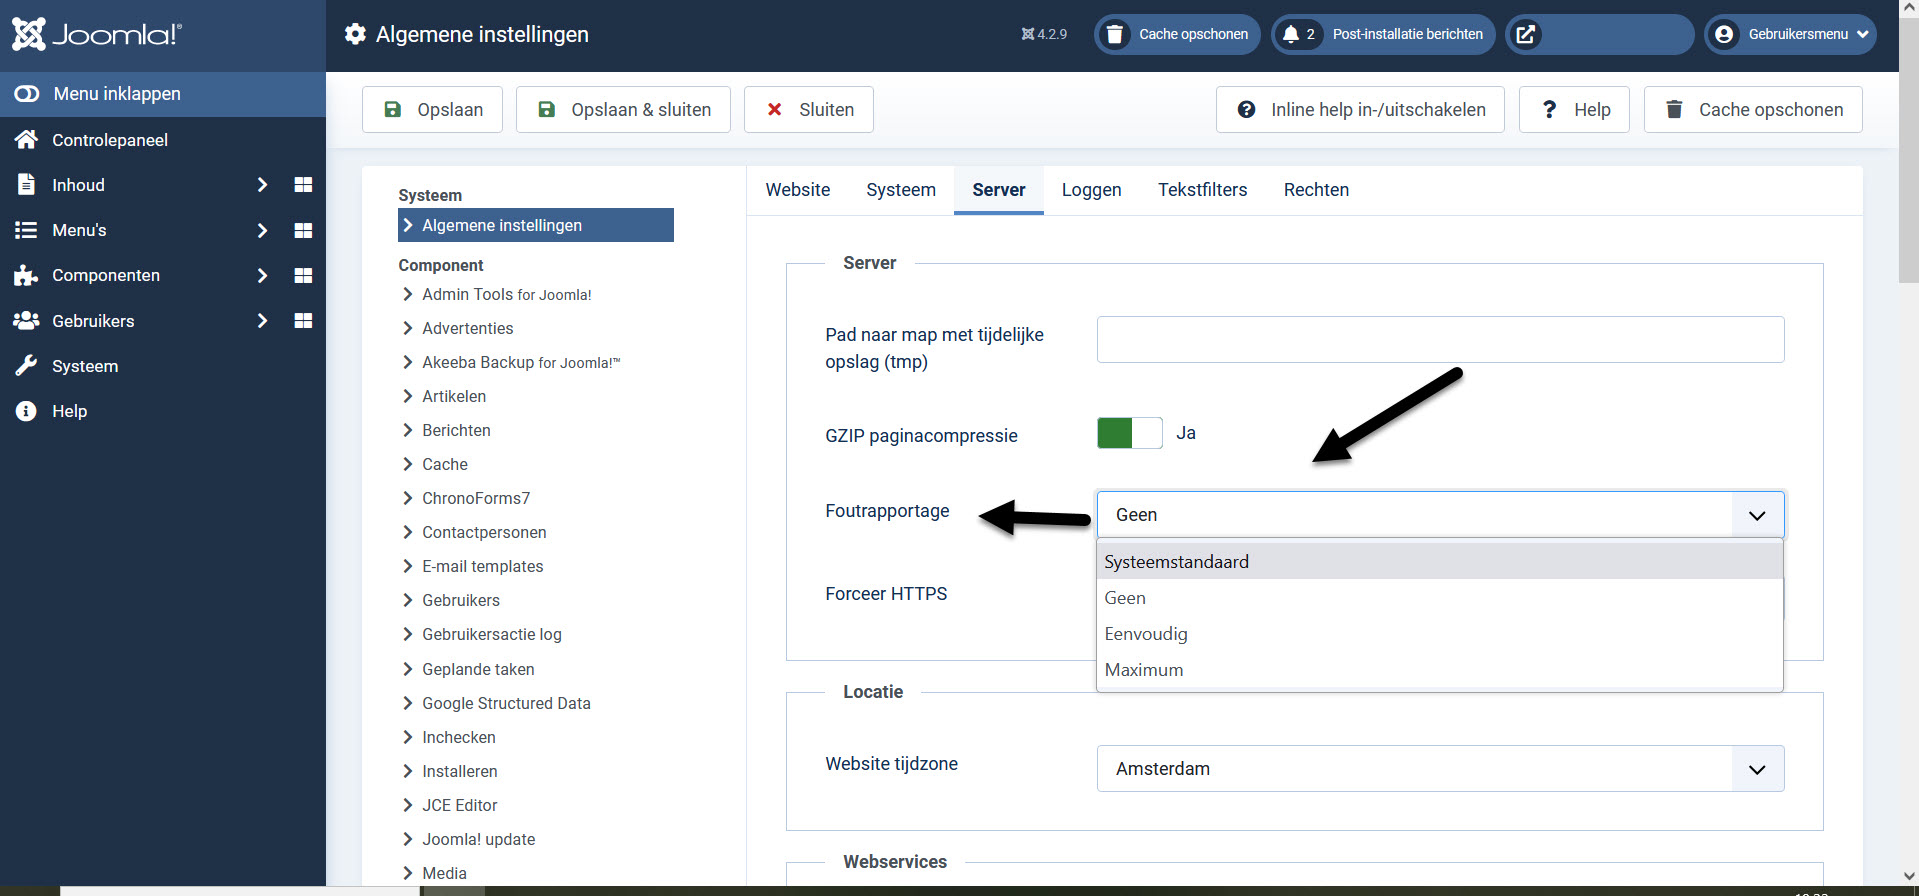Click the Controlepaneel home icon
This screenshot has height=896, width=1919.
click(26, 140)
